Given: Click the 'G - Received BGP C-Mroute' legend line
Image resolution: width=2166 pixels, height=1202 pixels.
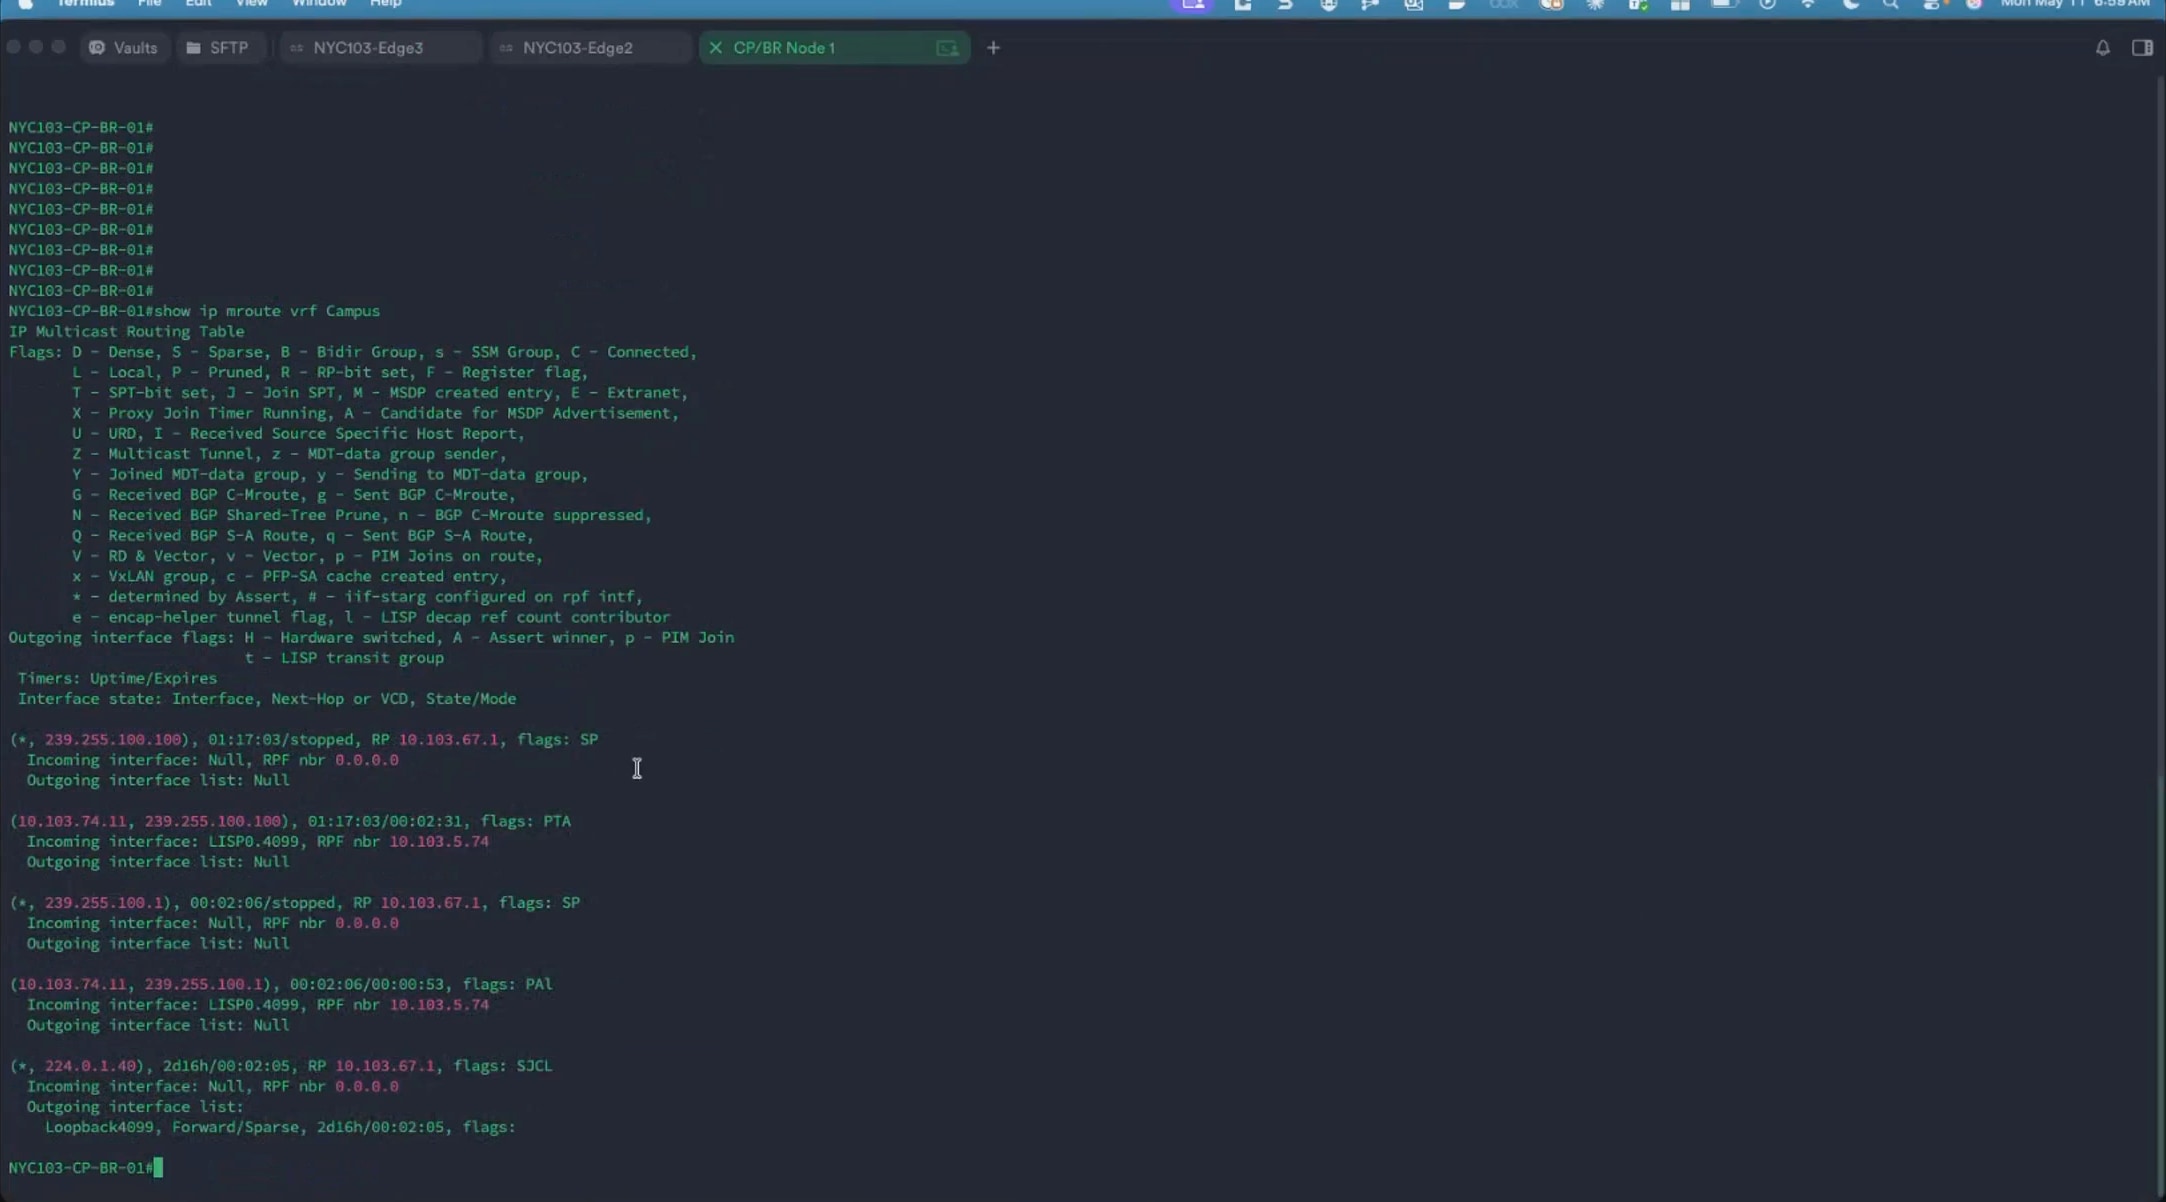Looking at the screenshot, I should coord(294,494).
